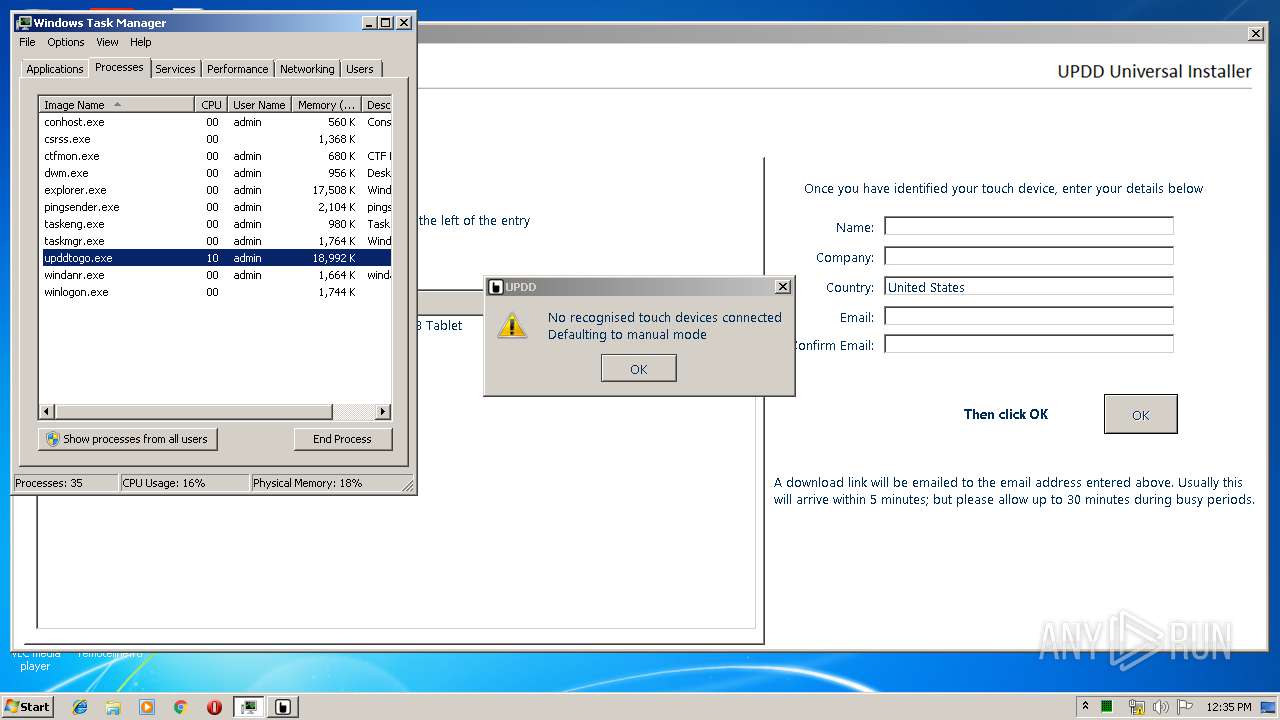Switch to UPDD installer taskbar button
The height and width of the screenshot is (720, 1280).
pos(283,707)
